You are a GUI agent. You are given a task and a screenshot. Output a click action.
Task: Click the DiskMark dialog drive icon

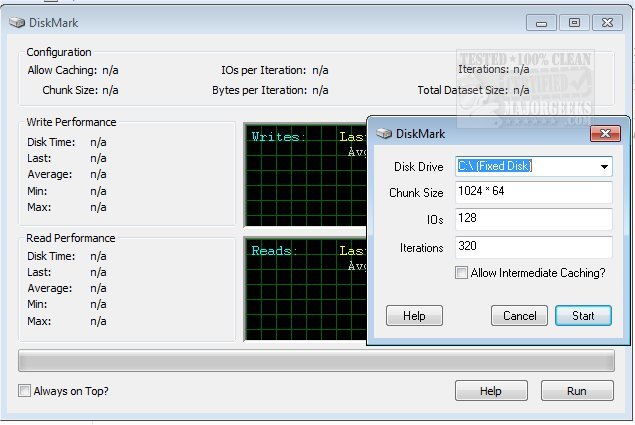tap(384, 133)
